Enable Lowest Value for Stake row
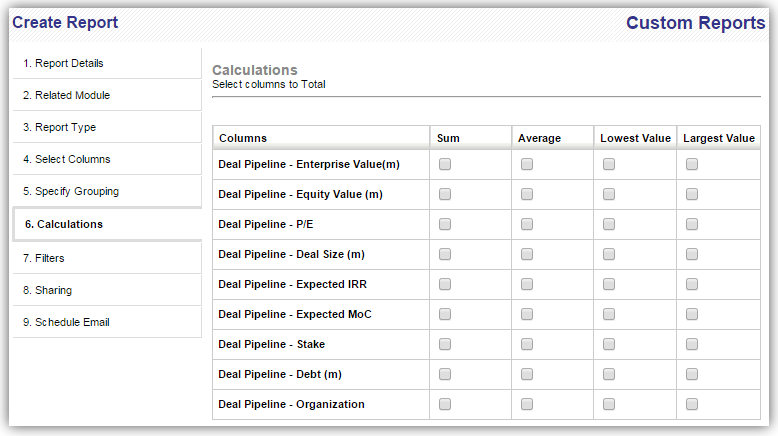The image size is (778, 436). tap(609, 344)
